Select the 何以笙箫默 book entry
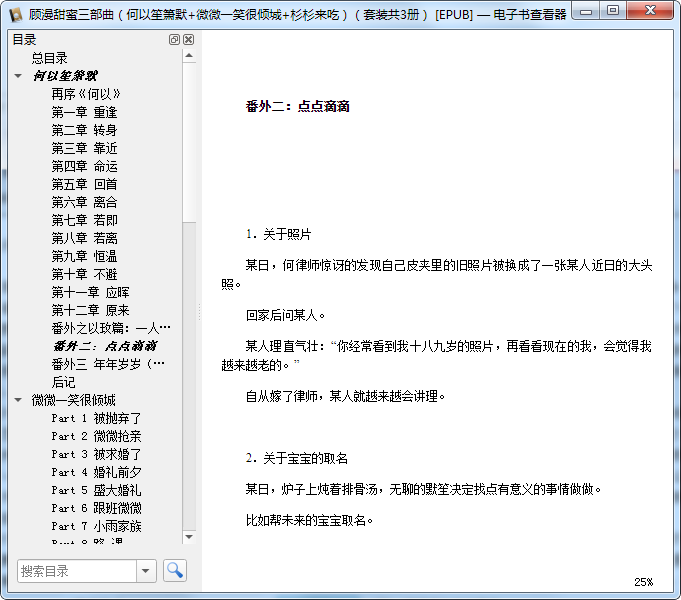The image size is (681, 600). tap(66, 76)
